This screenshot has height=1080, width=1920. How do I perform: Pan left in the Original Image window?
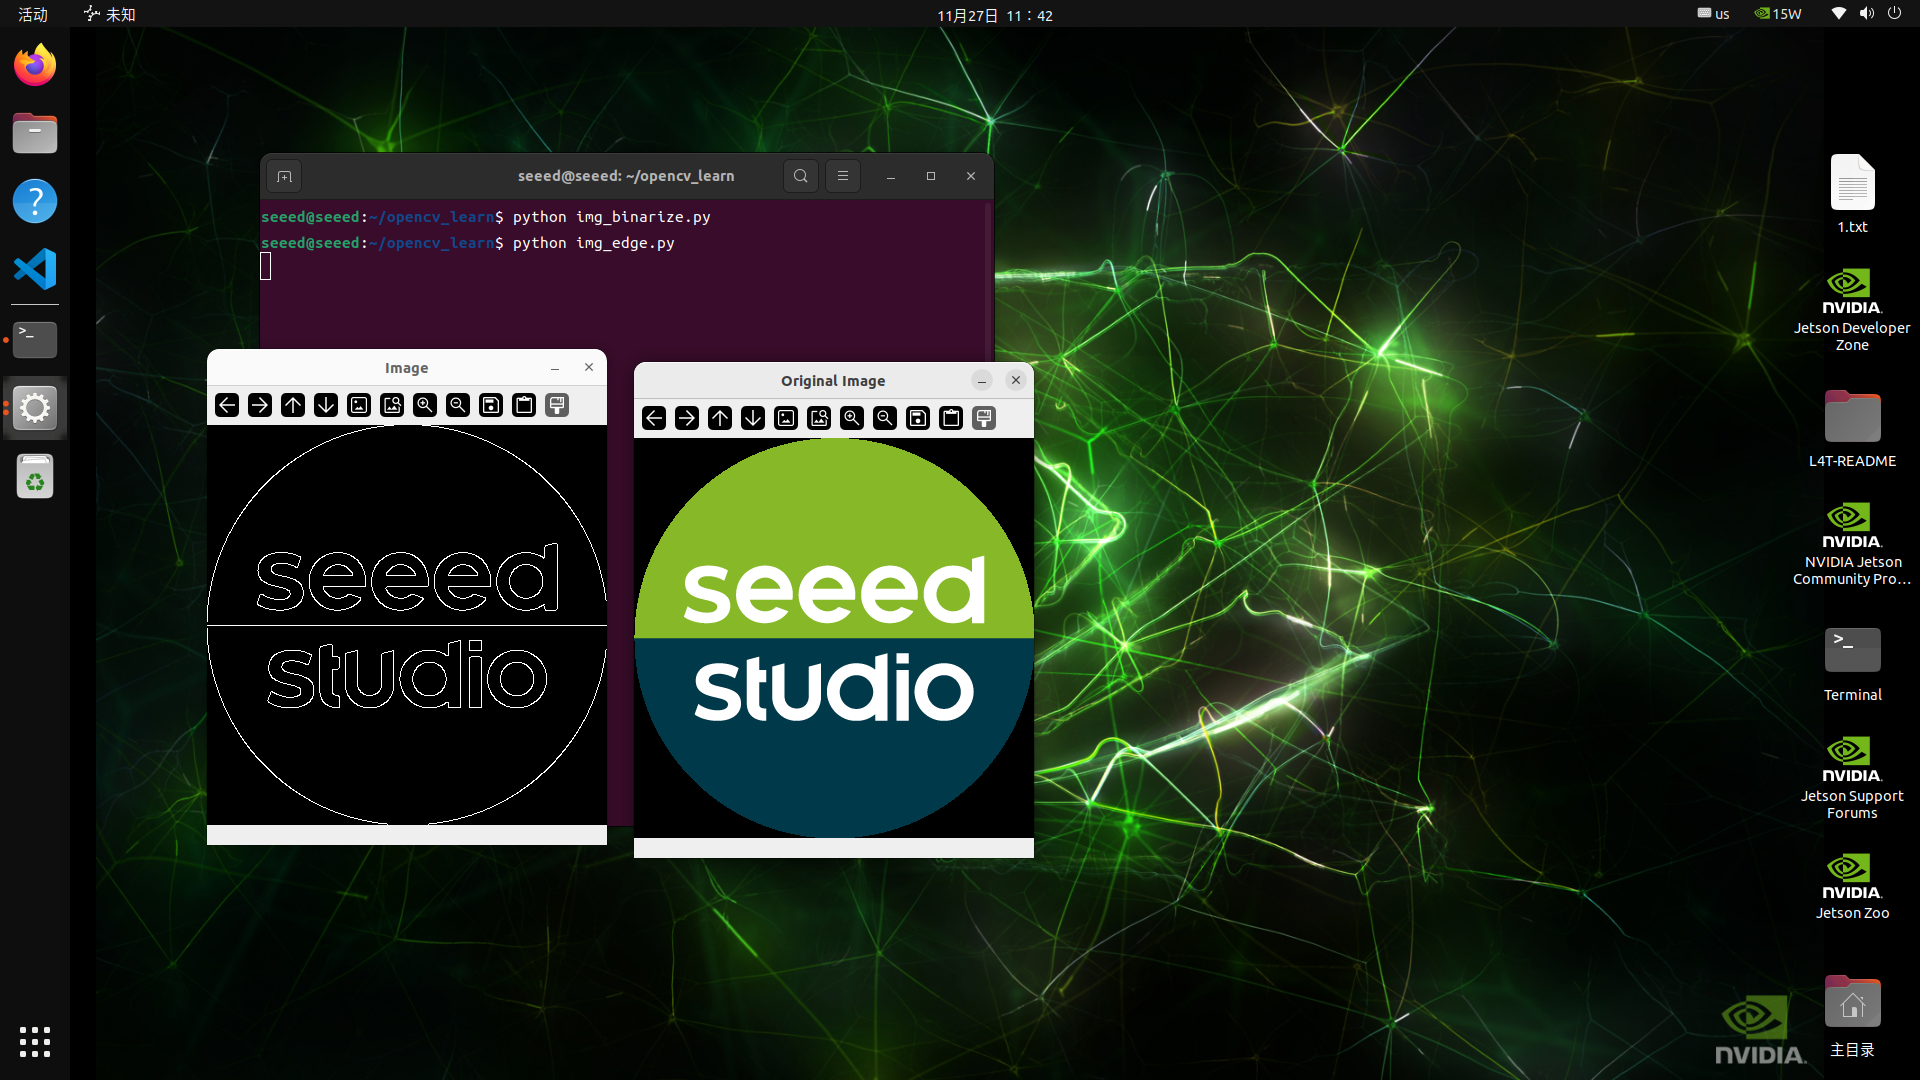pos(654,418)
